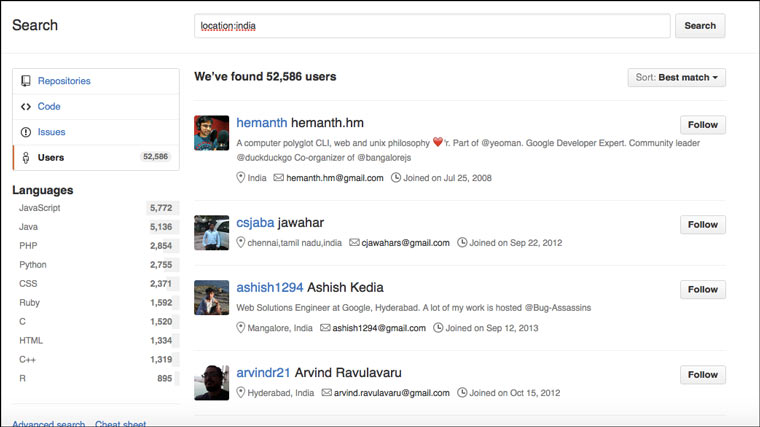Viewport: 760px width, 427px height.
Task: Click location pin icon beside chennai,tamil nadu,india
Action: coord(240,242)
